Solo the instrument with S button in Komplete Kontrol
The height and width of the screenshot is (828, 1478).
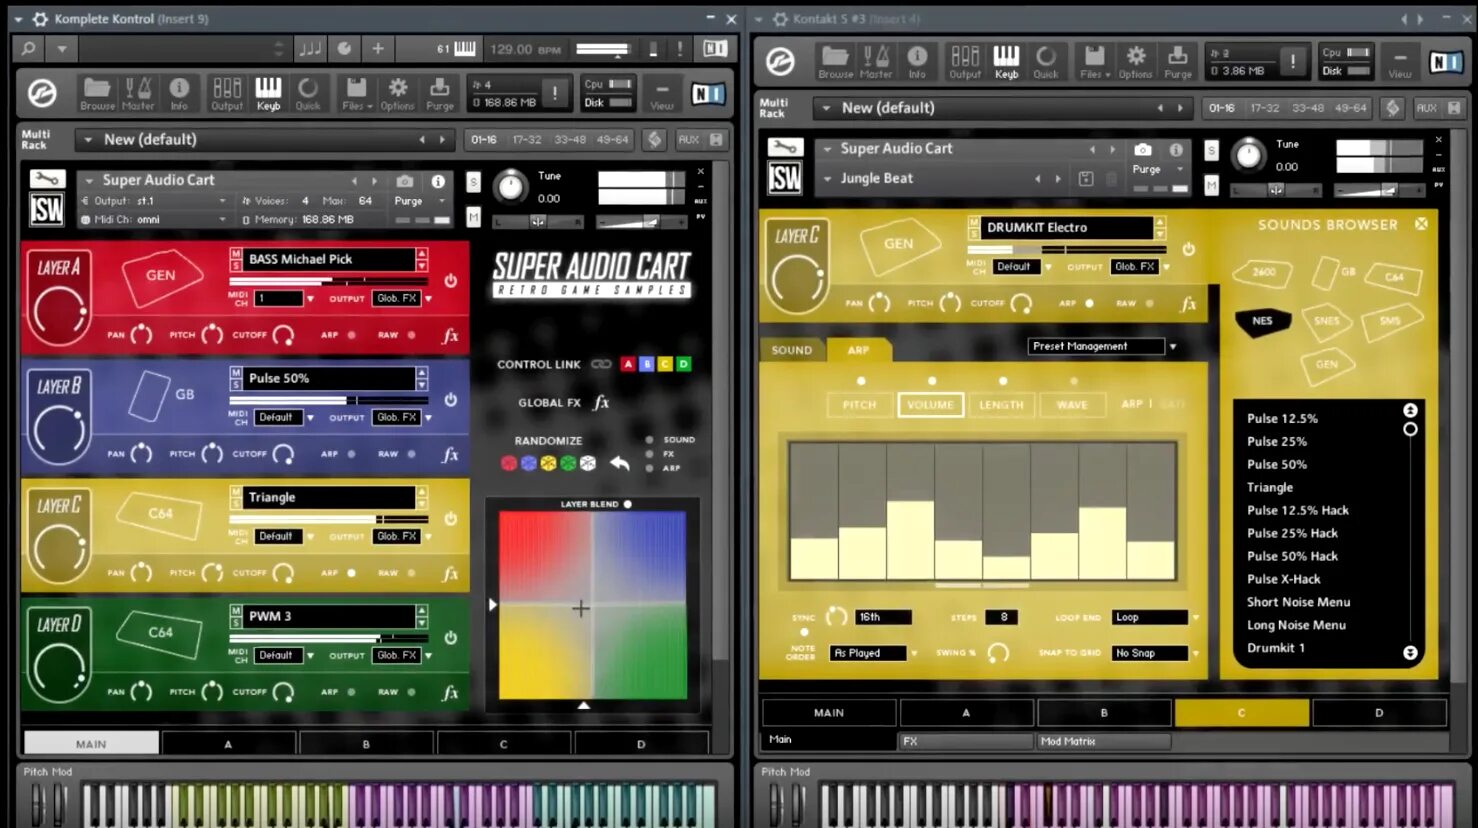[x=473, y=182]
